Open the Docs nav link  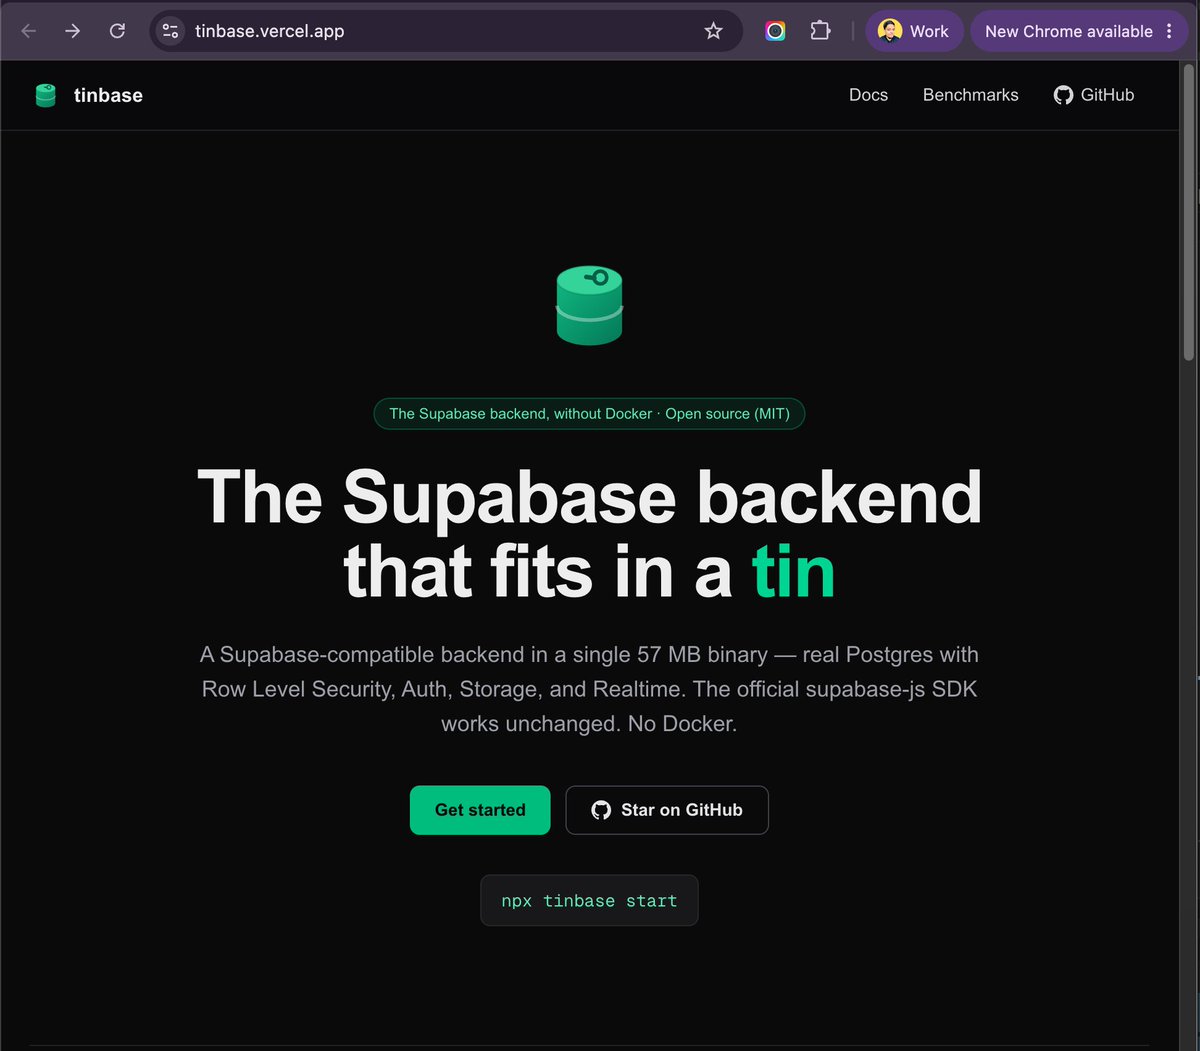(x=868, y=95)
